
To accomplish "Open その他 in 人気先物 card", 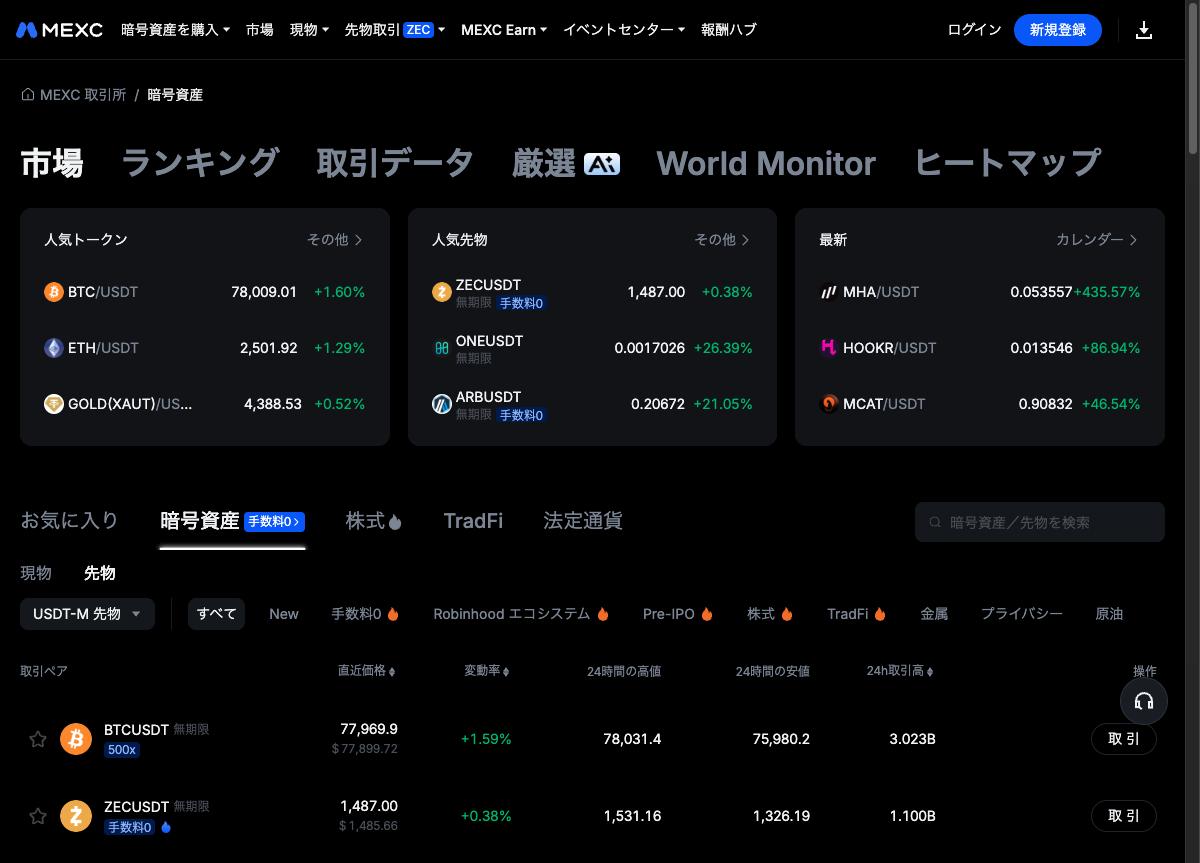I will (x=723, y=240).
